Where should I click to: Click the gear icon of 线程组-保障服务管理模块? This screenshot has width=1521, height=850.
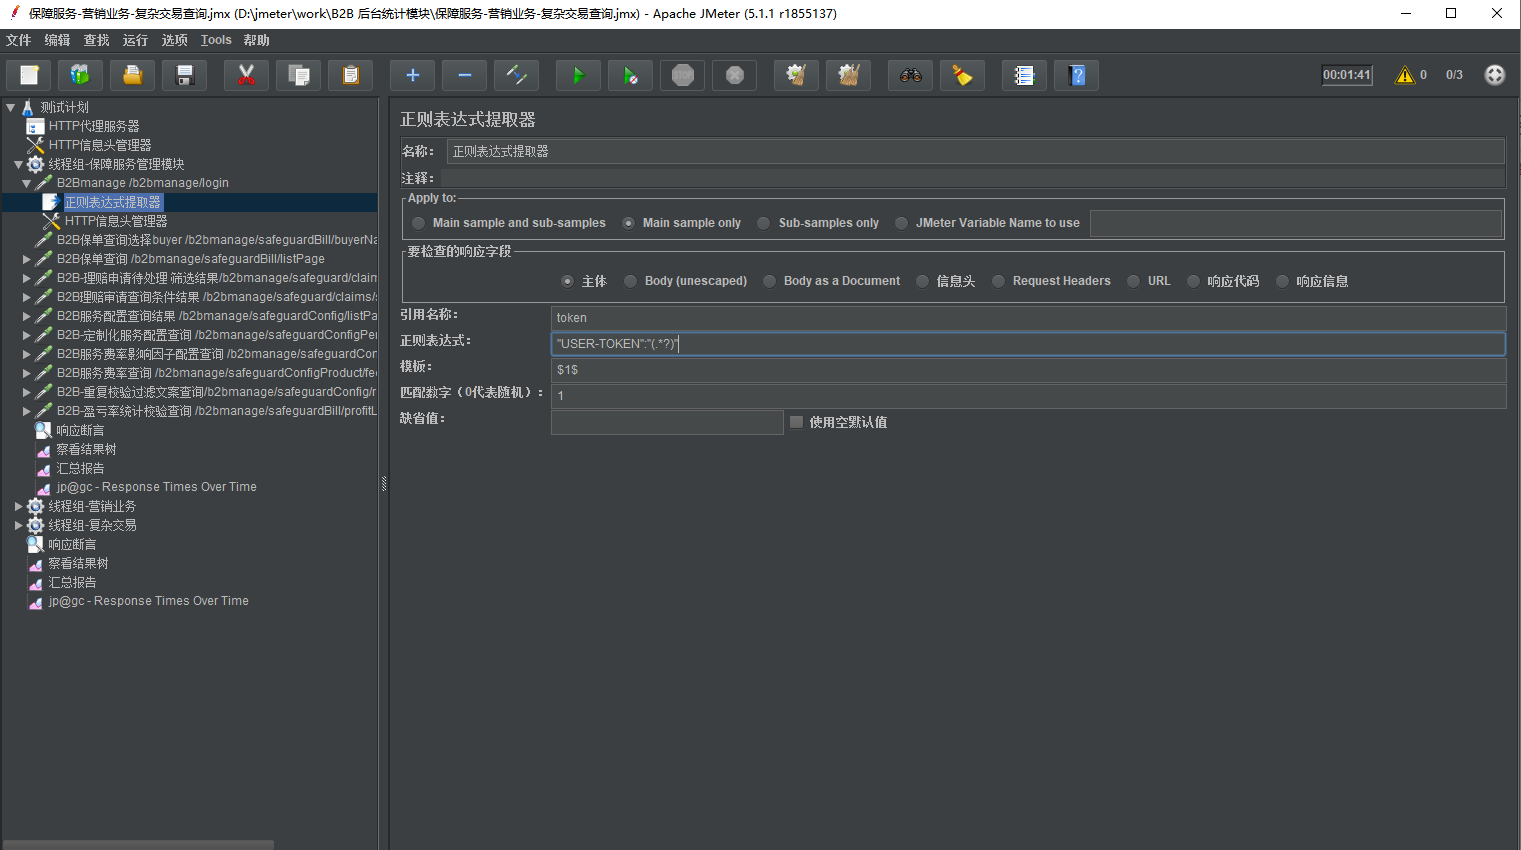point(35,164)
